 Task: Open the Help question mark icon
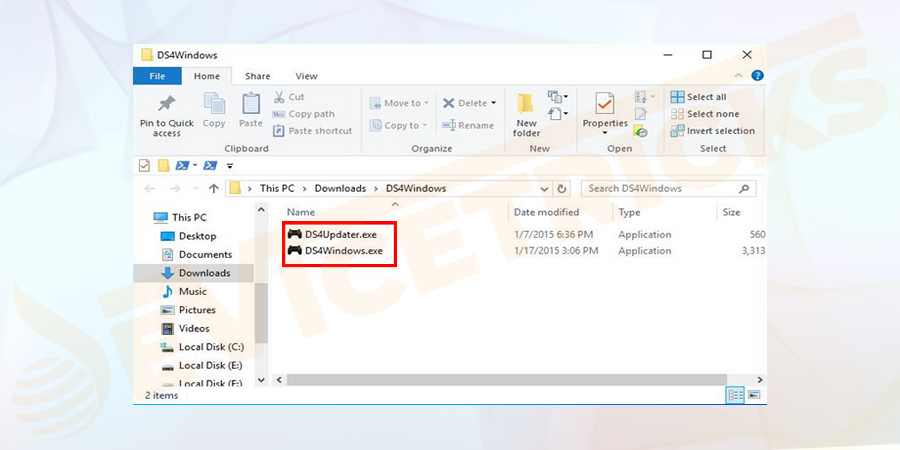pos(758,76)
